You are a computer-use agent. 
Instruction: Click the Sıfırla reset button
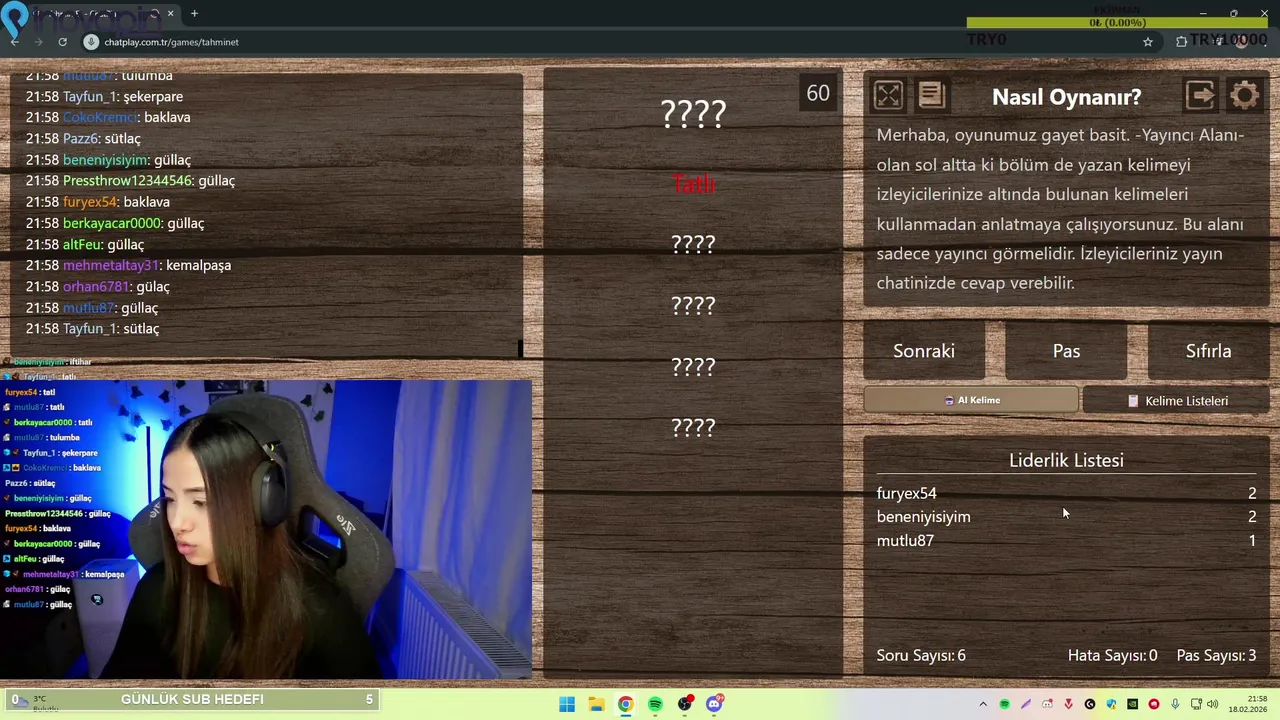click(1208, 351)
